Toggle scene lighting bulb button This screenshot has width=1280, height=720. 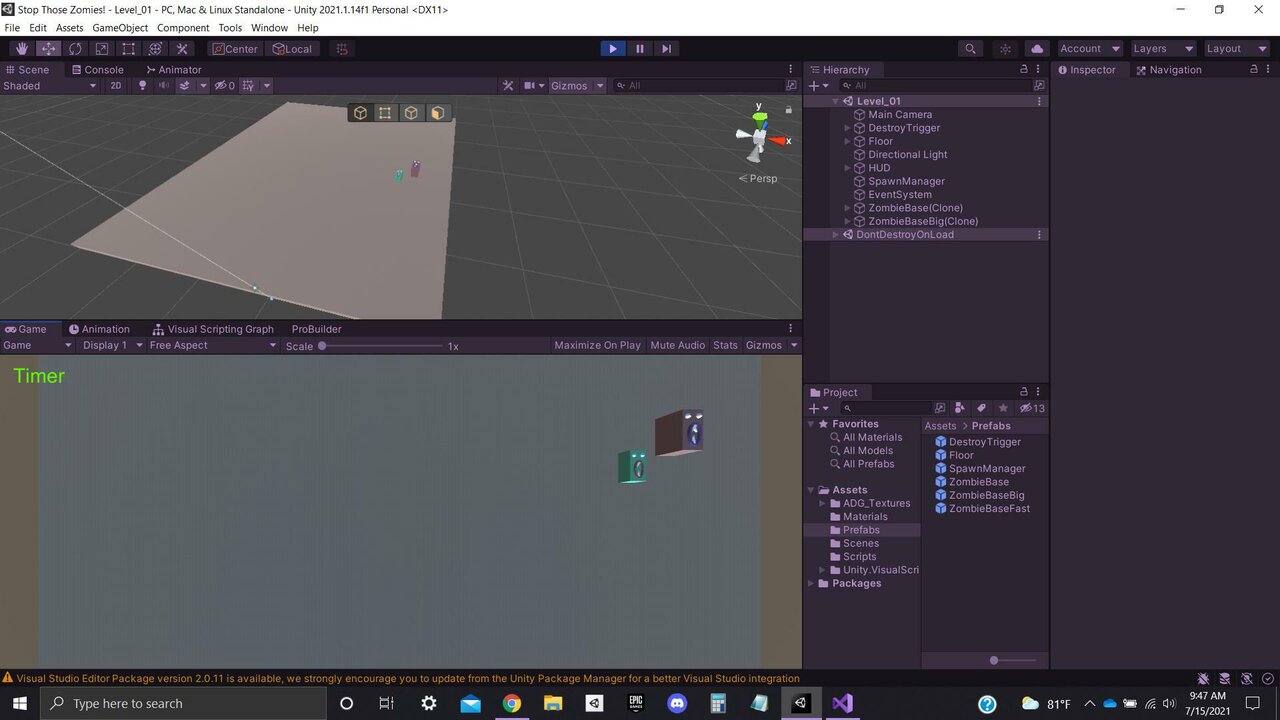pos(142,86)
